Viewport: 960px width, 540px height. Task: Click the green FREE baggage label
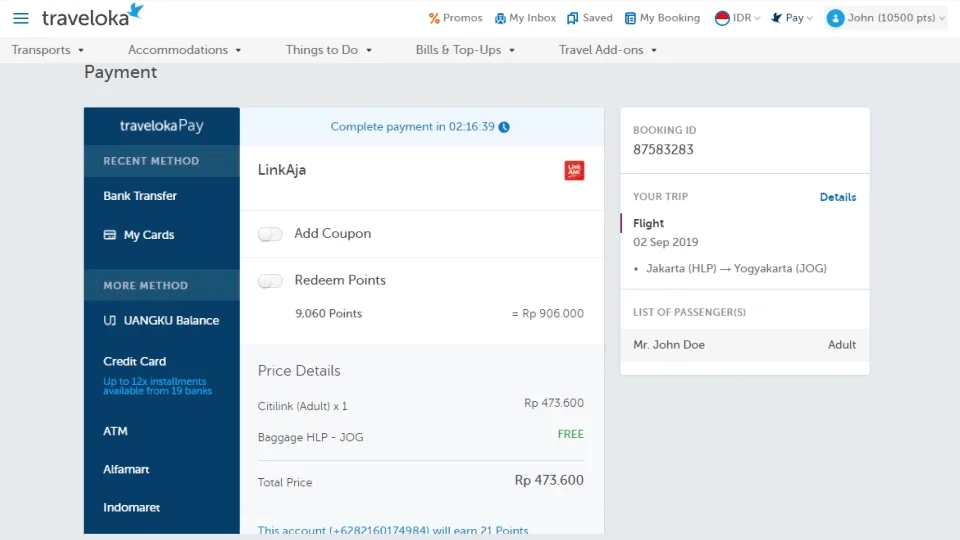click(x=571, y=434)
